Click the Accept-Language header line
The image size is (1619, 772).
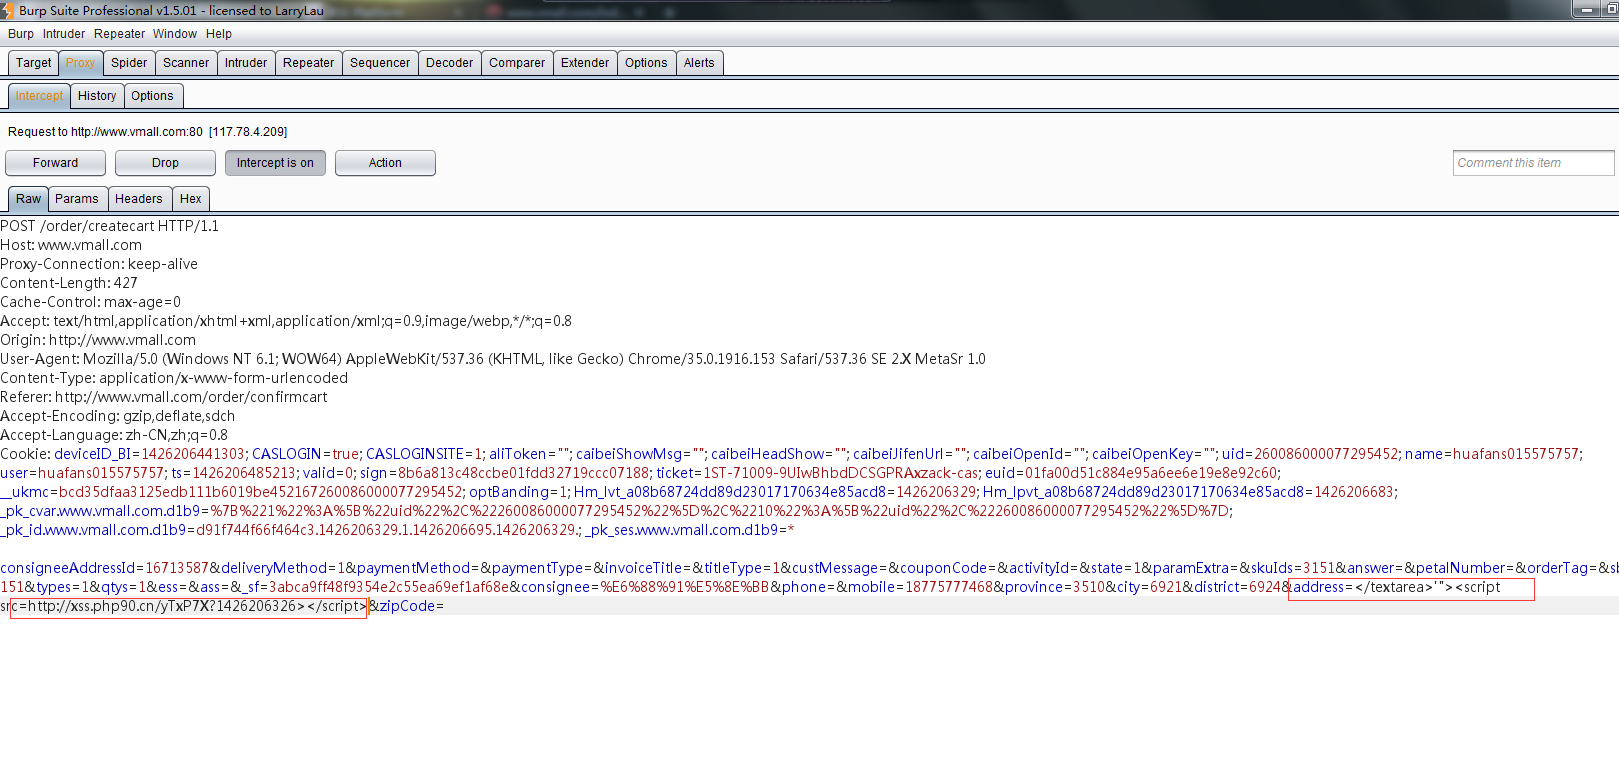pyautogui.click(x=114, y=435)
